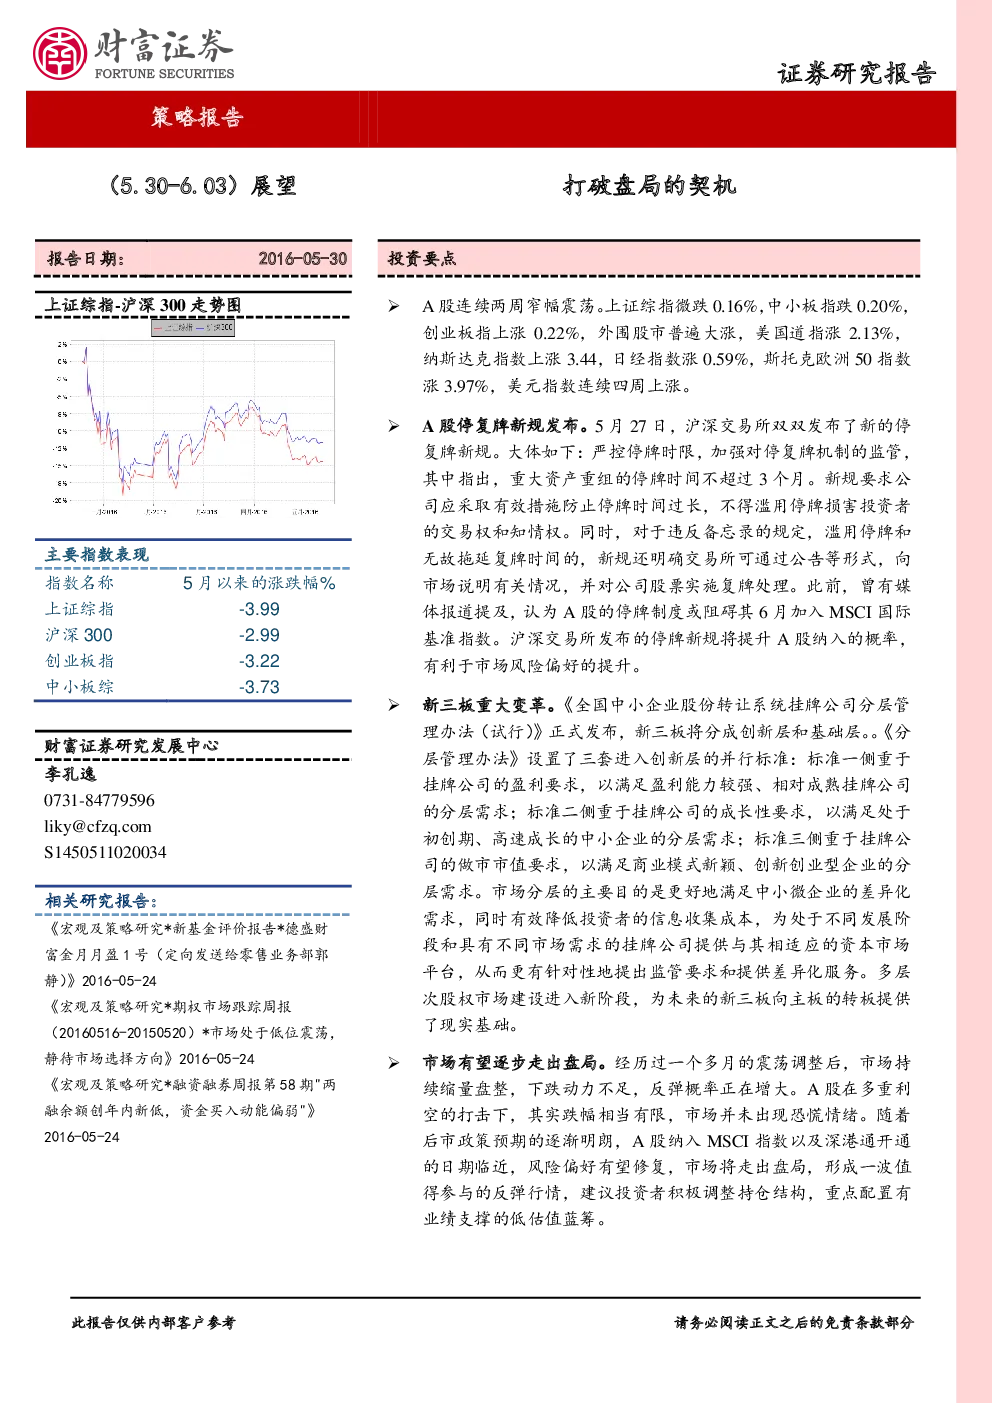
Task: Click the value -3.73 in the table
Action: click(x=259, y=687)
